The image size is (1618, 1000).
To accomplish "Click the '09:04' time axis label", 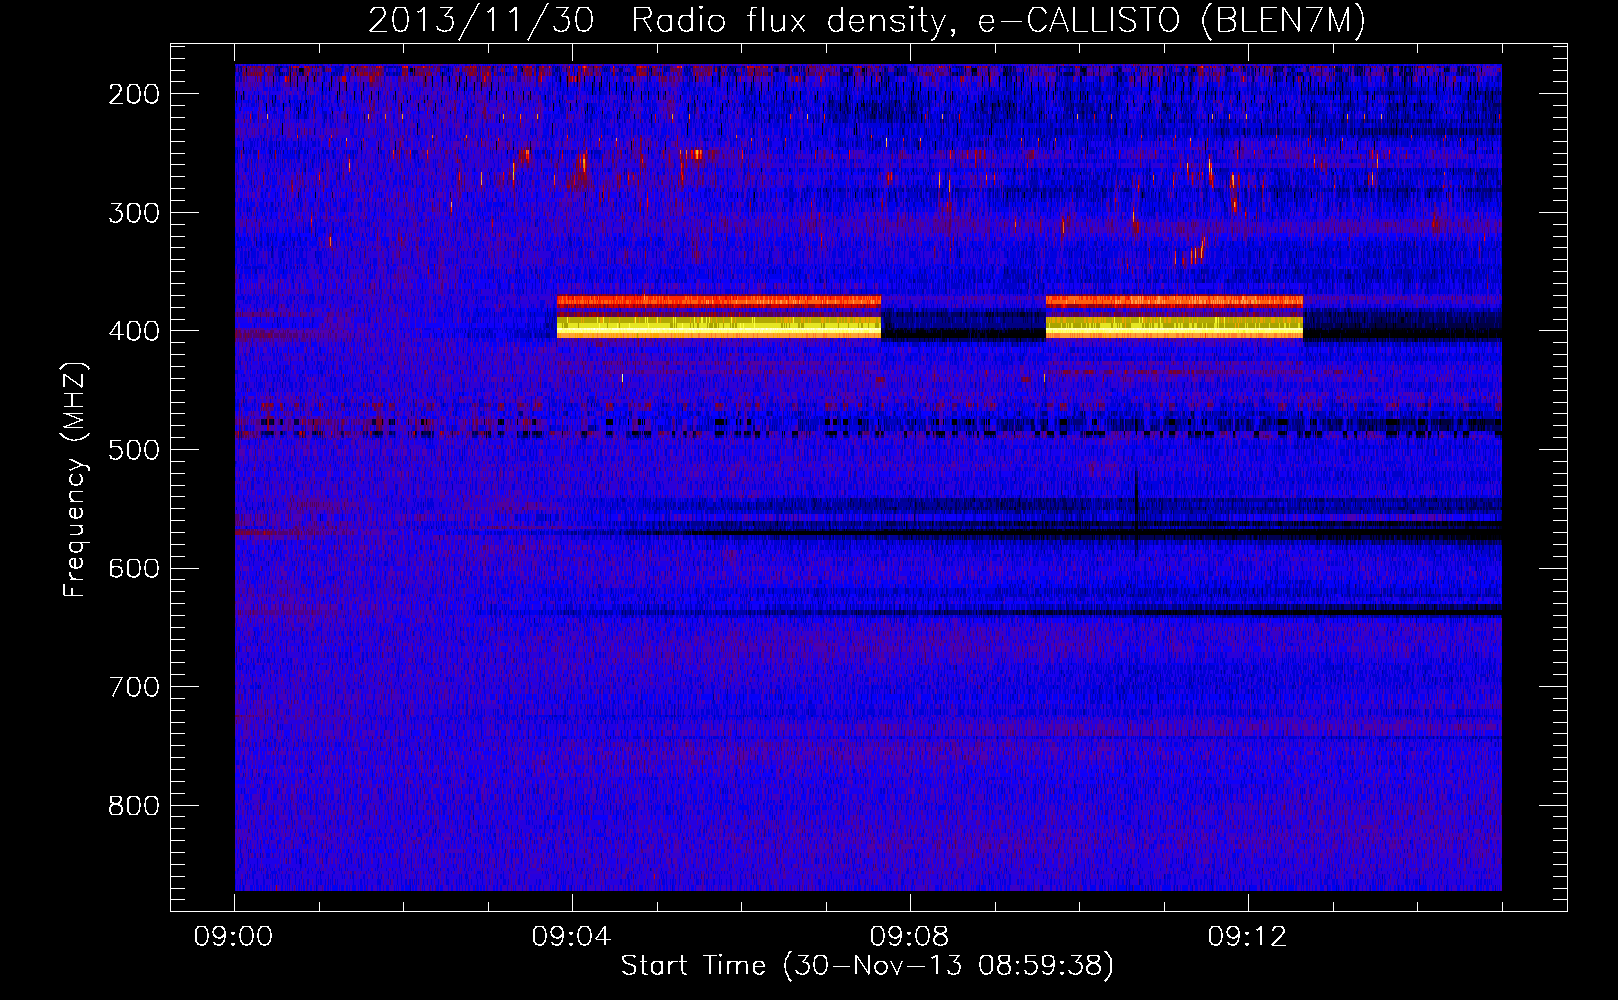I will (572, 937).
